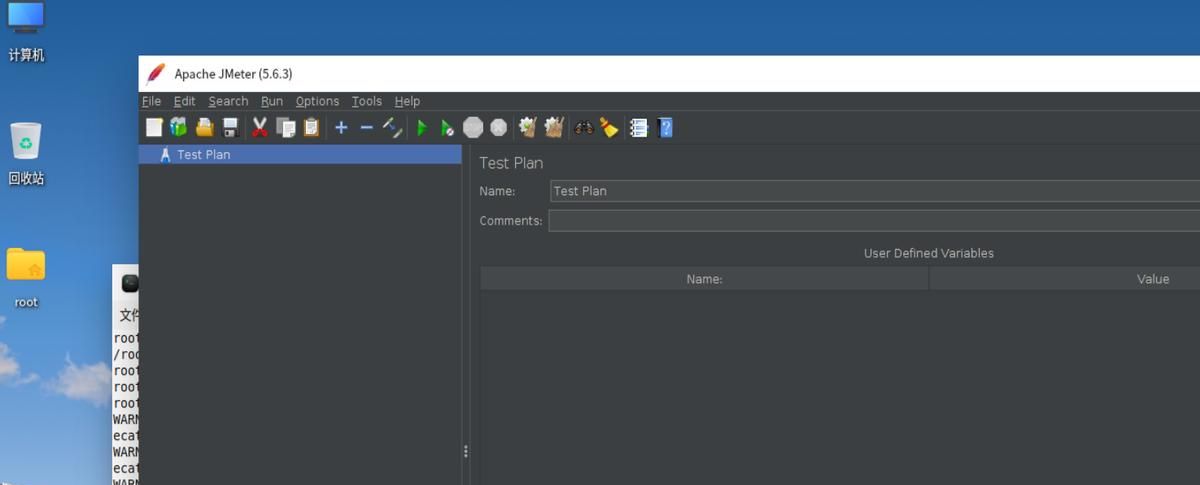1200x485 pixels.
Task: Click the Paste clipboard icon
Action: [312, 128]
